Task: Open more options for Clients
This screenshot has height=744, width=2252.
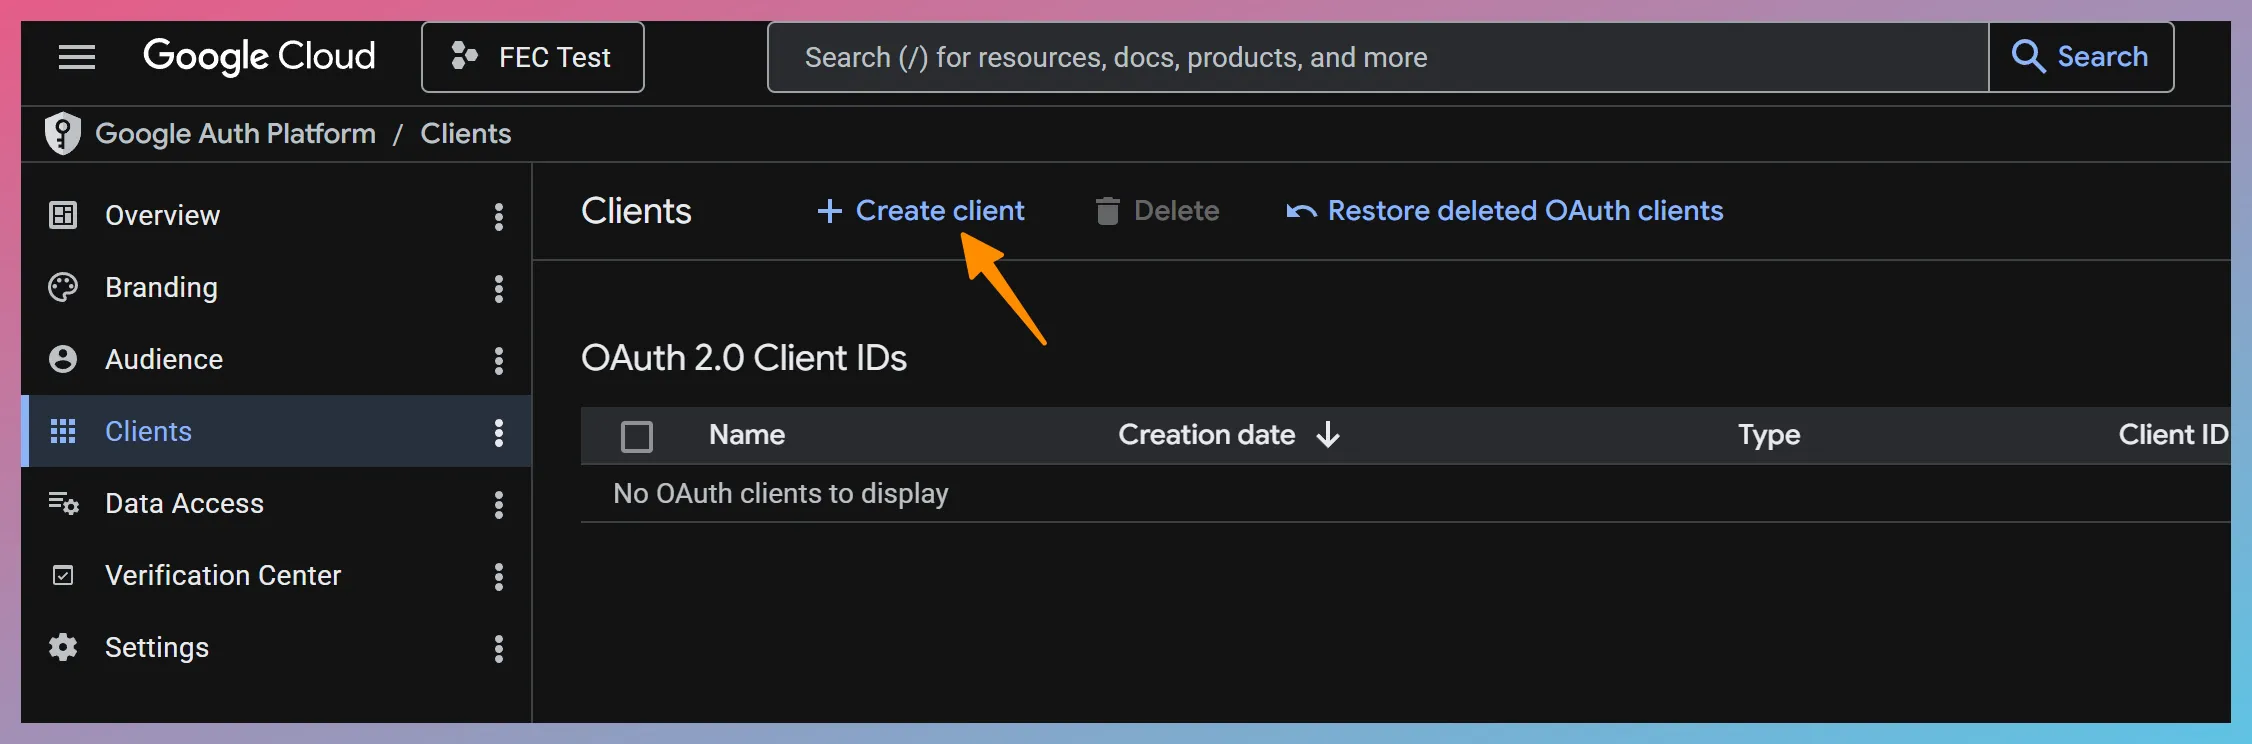Action: (498, 432)
